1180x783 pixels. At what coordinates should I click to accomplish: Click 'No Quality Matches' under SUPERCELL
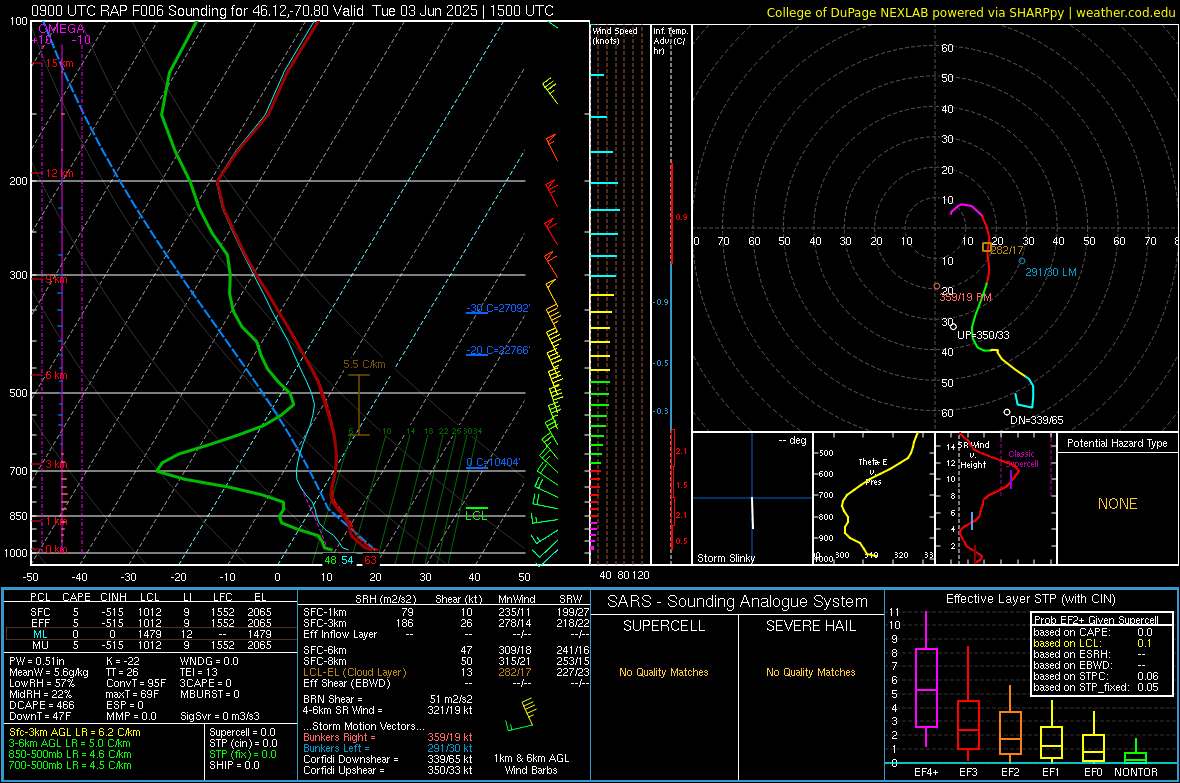pos(664,672)
